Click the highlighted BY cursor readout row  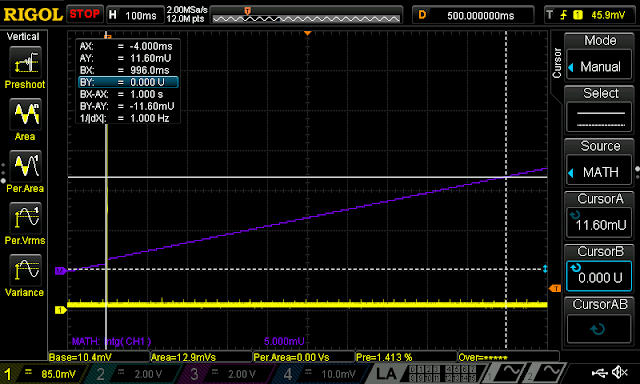128,82
